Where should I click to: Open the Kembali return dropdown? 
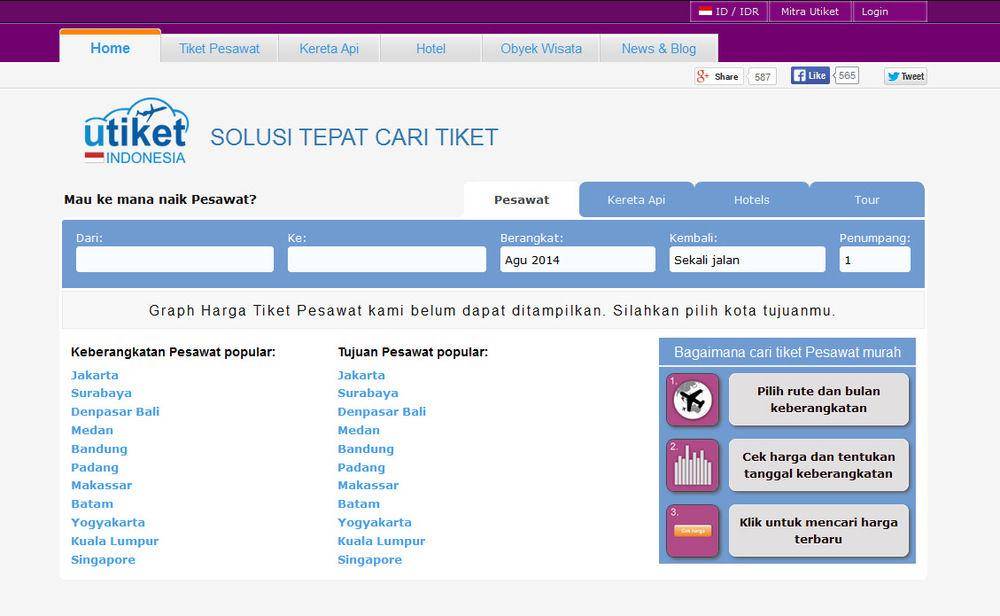pyautogui.click(x=747, y=260)
